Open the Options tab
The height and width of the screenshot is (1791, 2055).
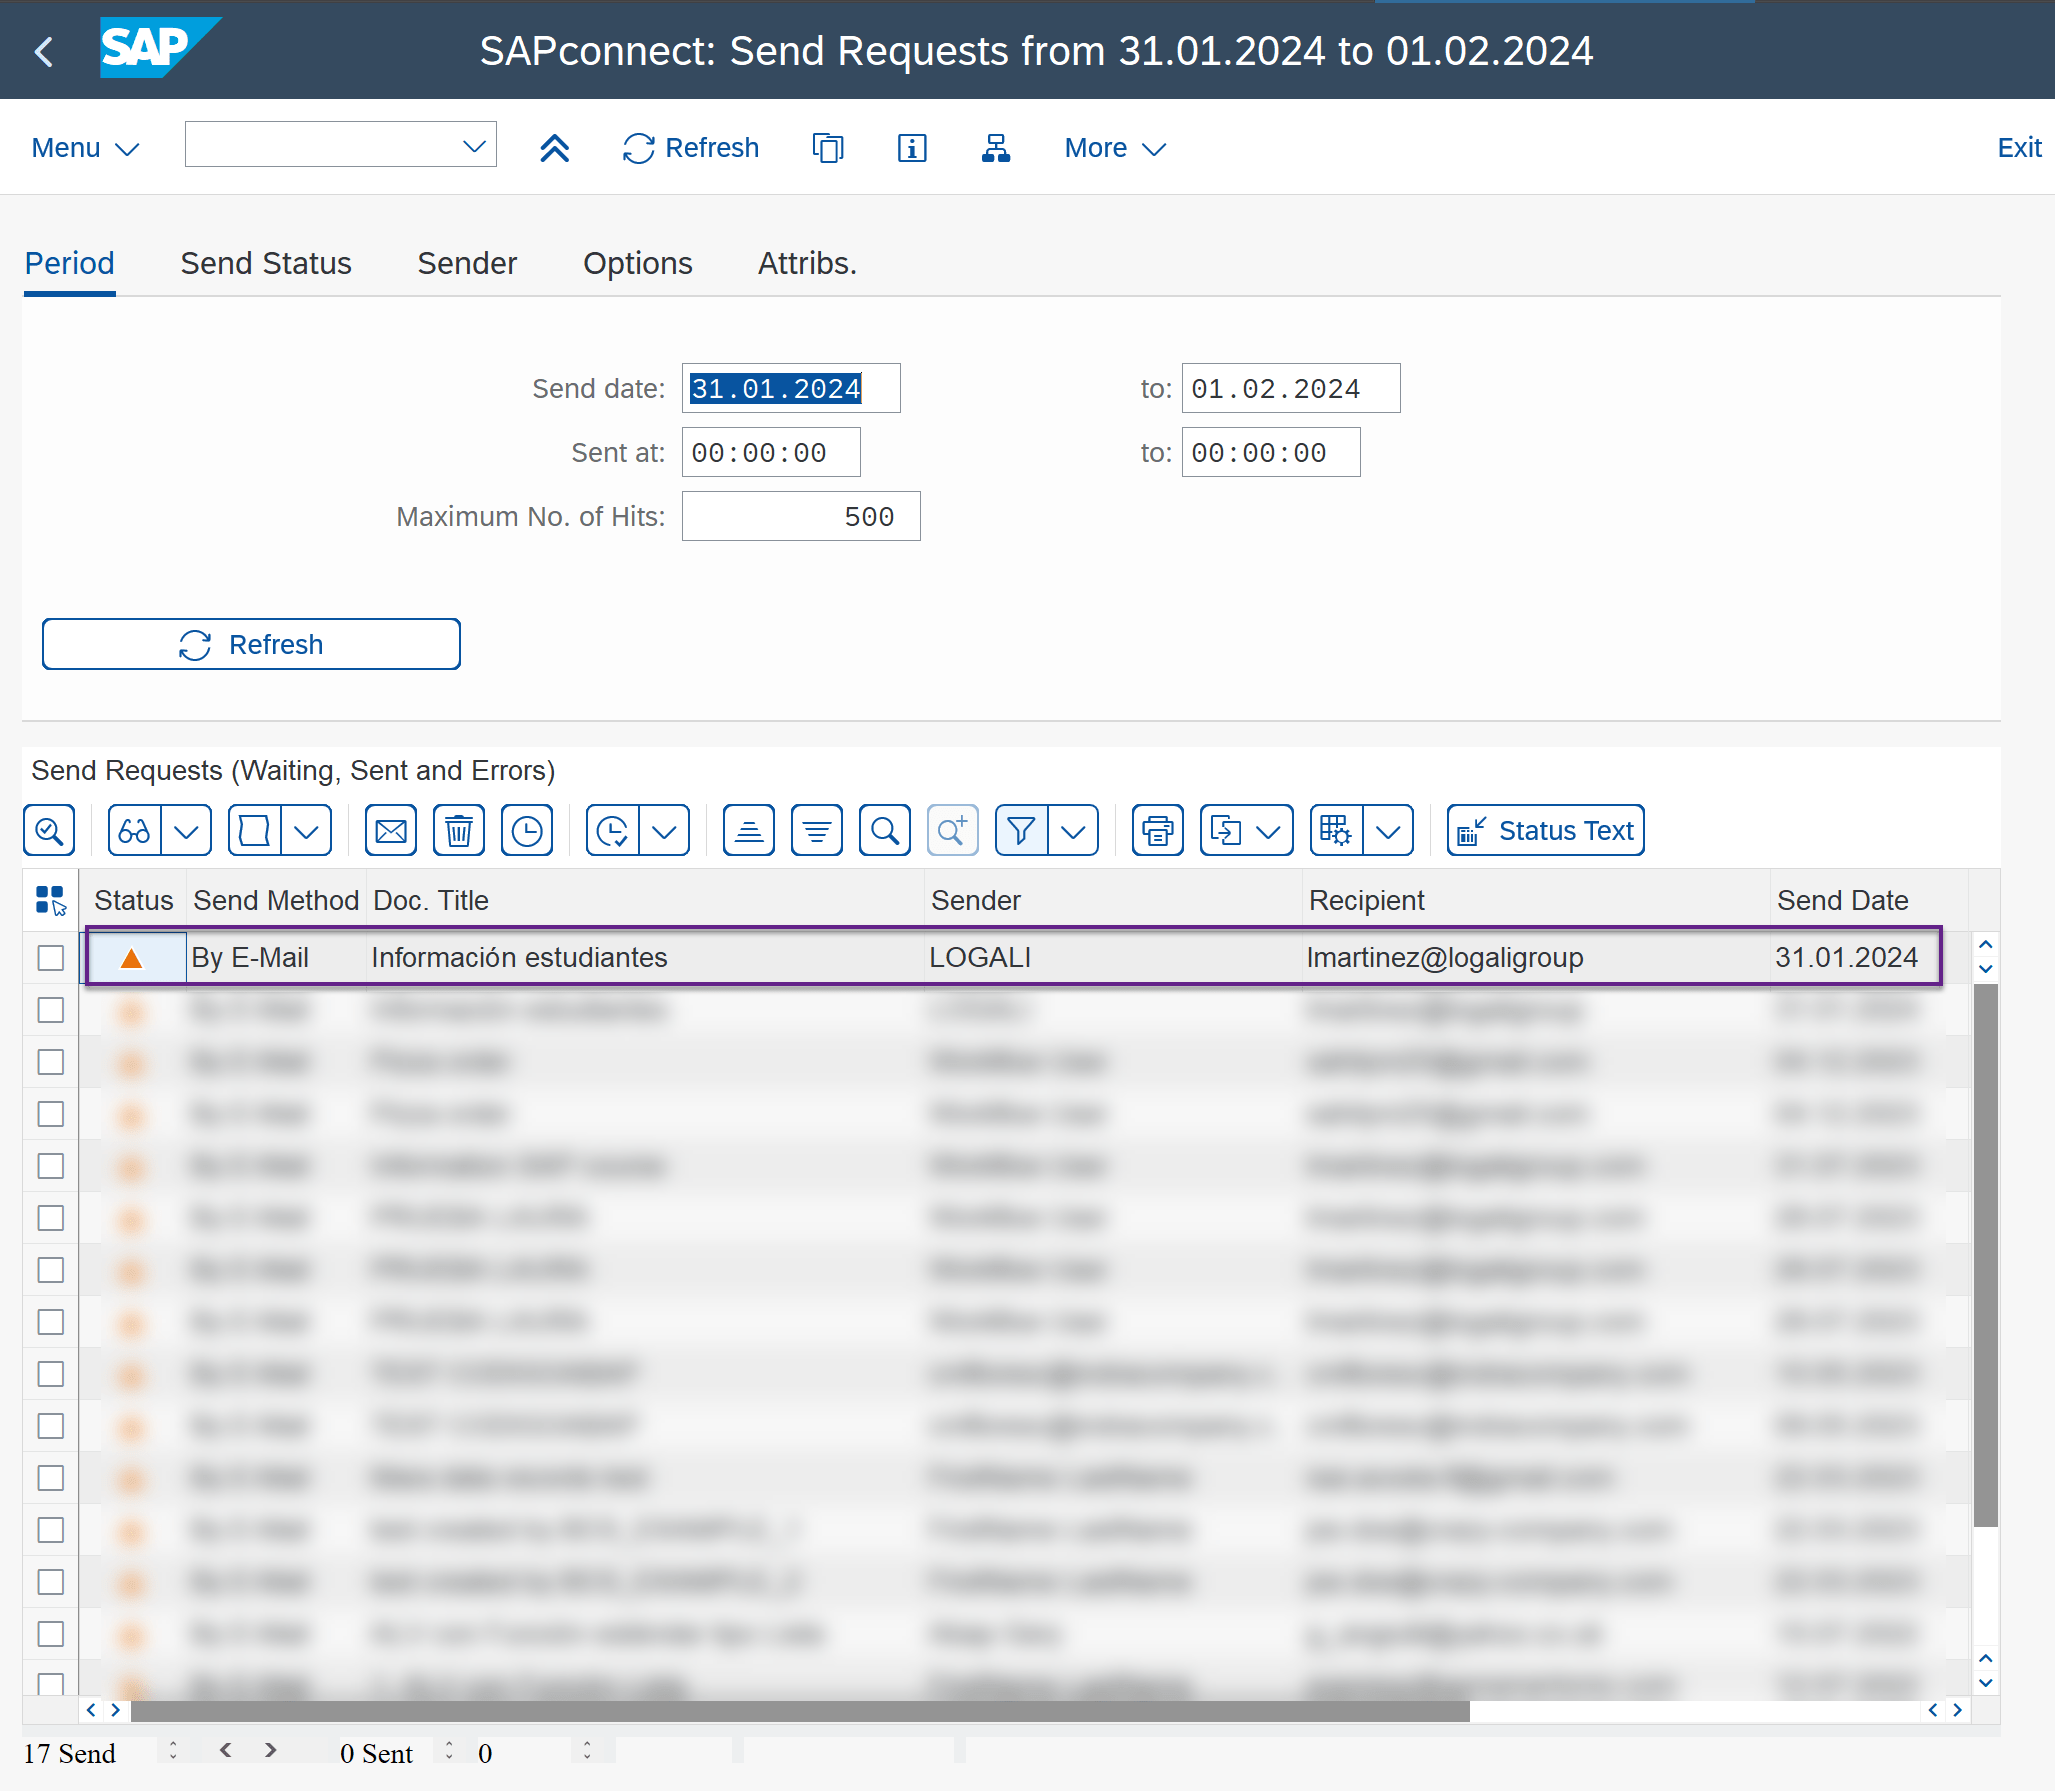(637, 263)
